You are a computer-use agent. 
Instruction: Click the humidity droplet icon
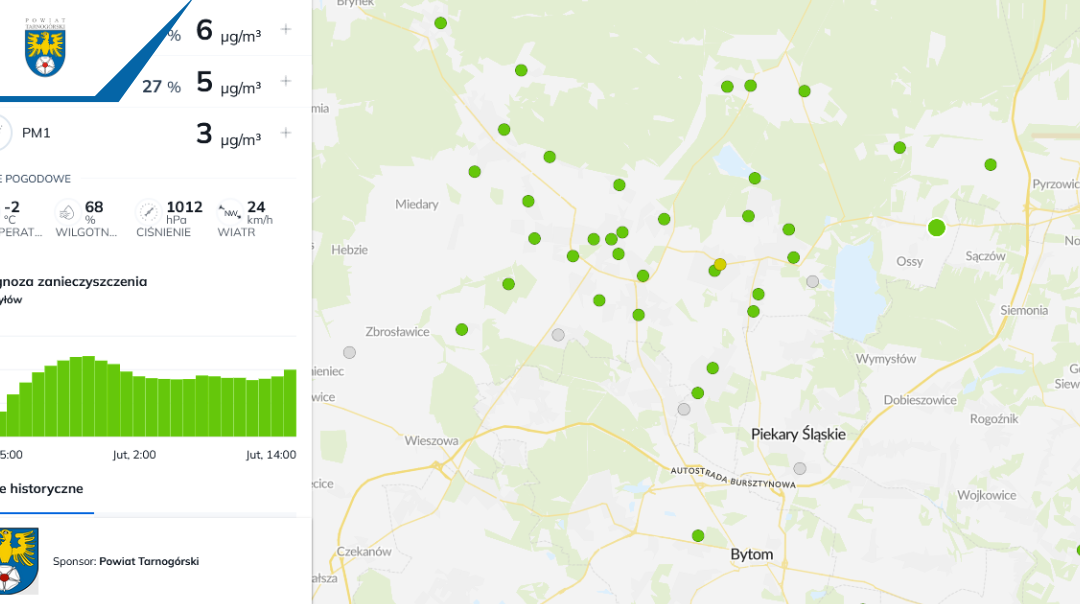66,213
